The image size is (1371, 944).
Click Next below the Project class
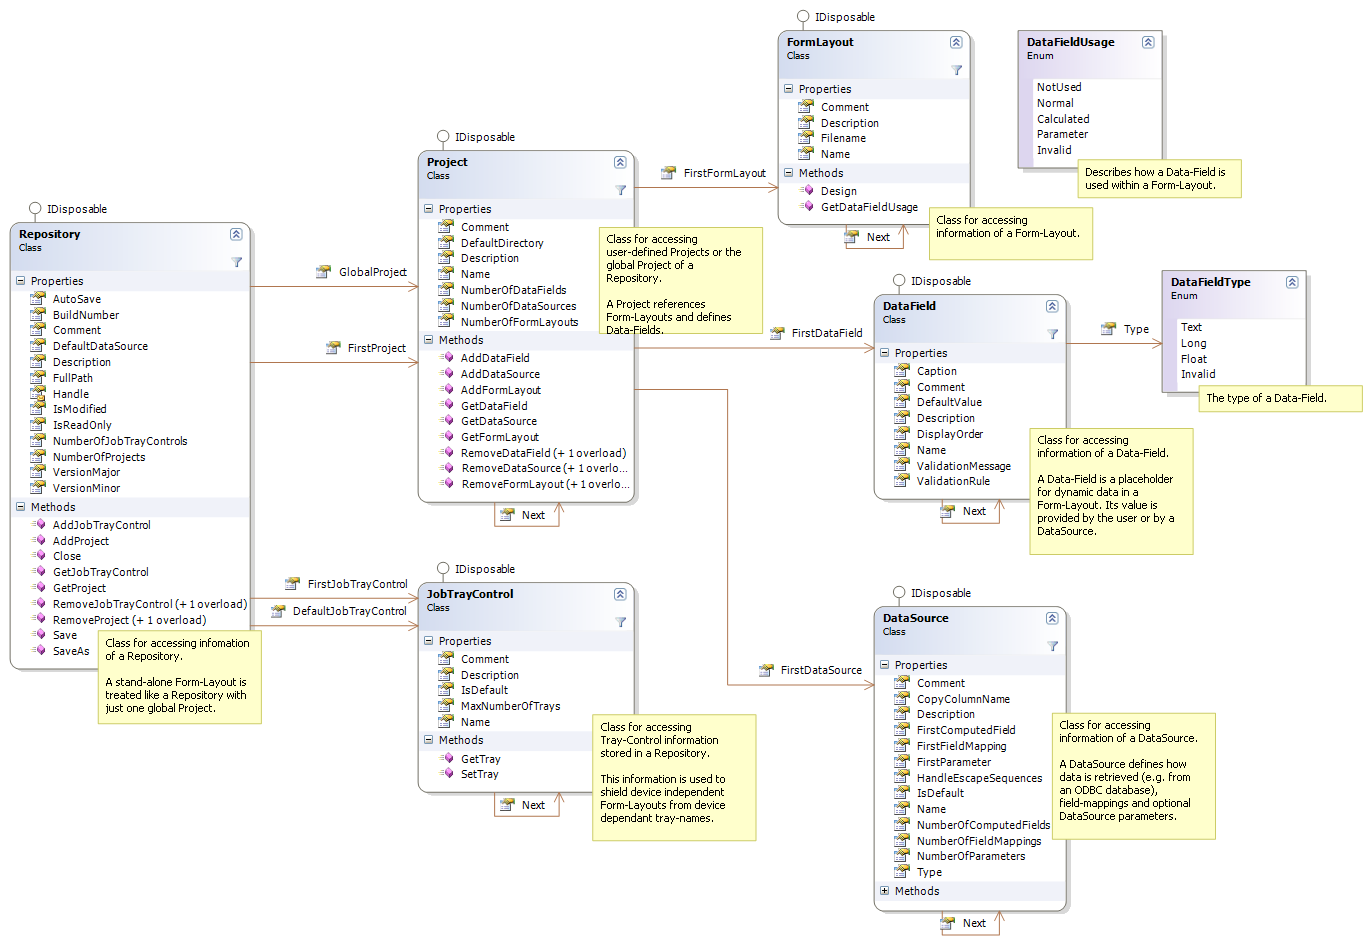[527, 514]
